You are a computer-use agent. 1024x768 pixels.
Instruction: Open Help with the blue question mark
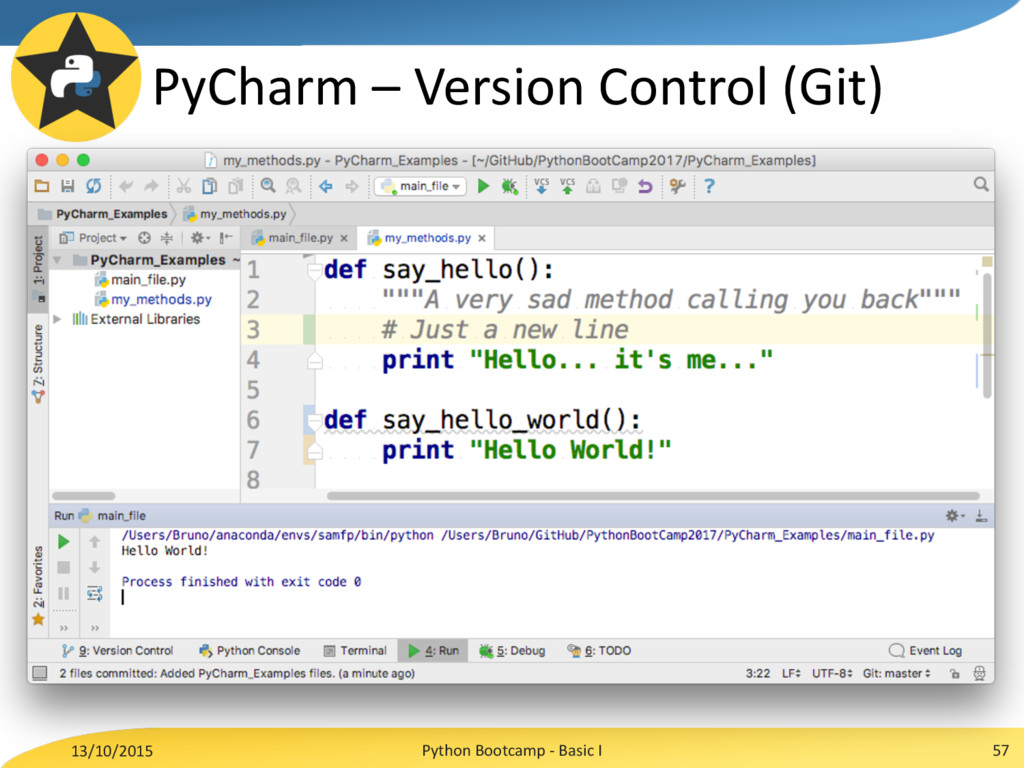click(x=709, y=187)
